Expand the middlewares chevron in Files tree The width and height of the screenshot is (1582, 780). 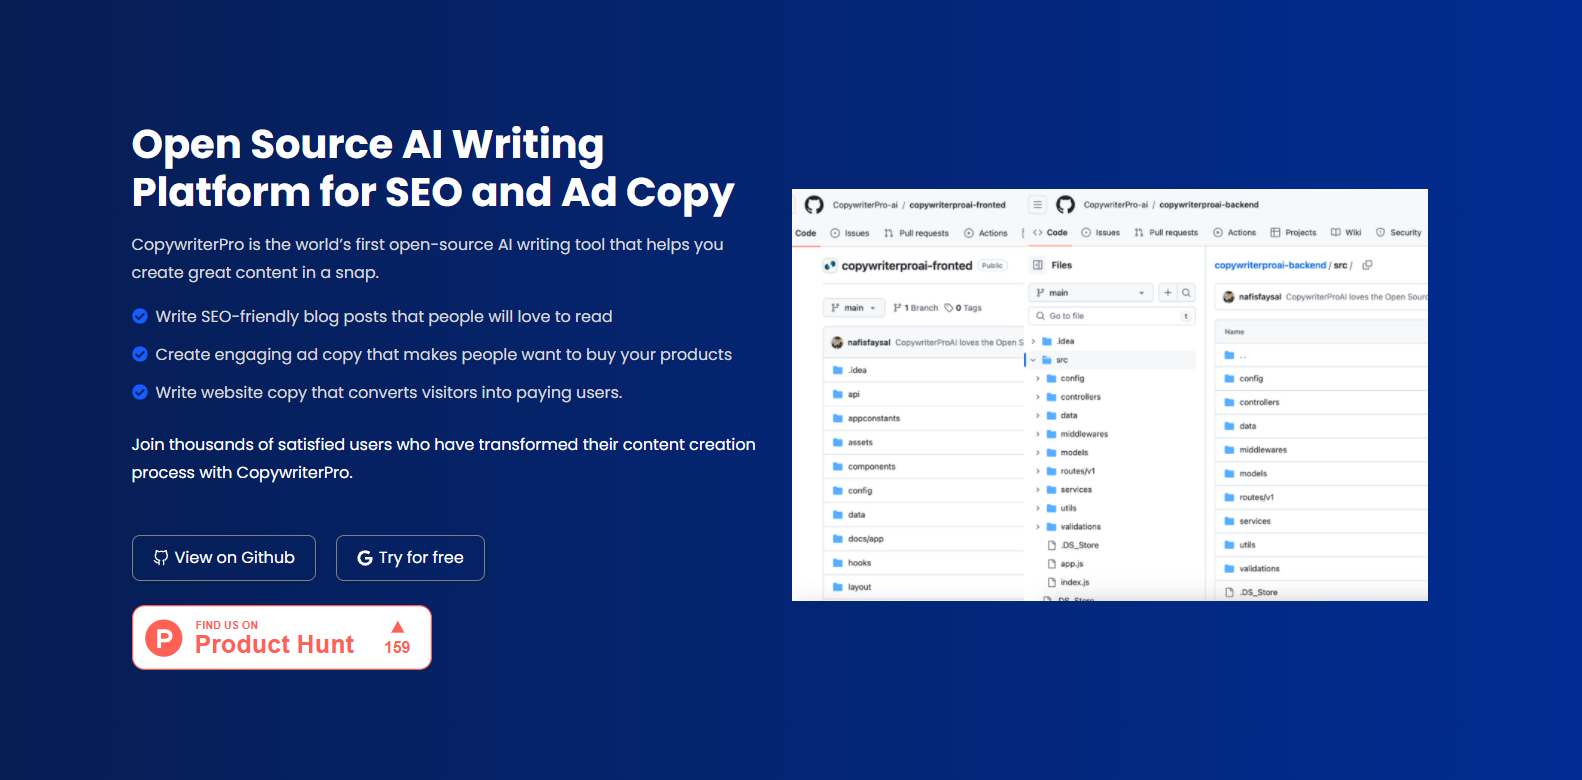point(1038,434)
